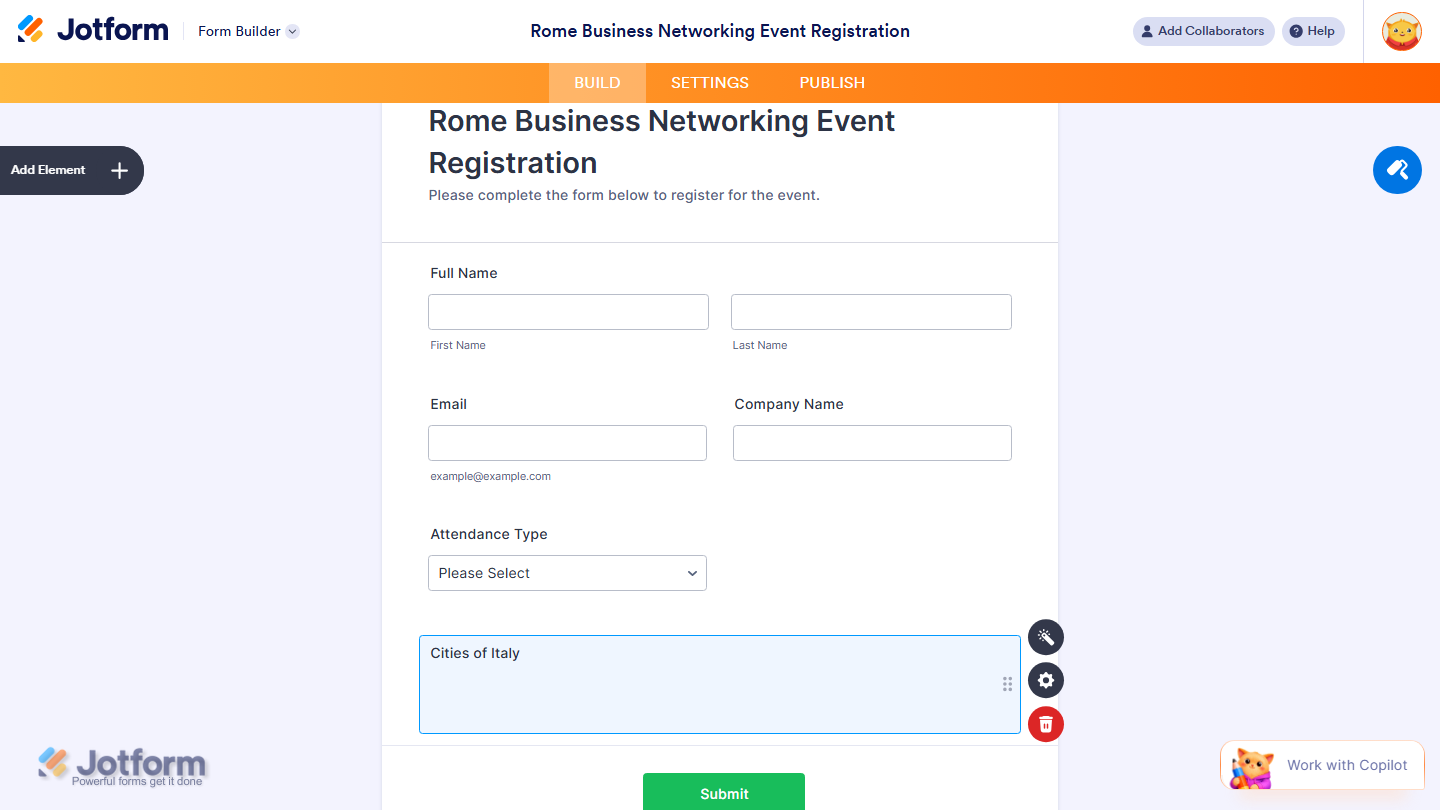The height and width of the screenshot is (810, 1440).
Task: Delete the Cities of Italy field via trash icon
Action: (x=1045, y=724)
